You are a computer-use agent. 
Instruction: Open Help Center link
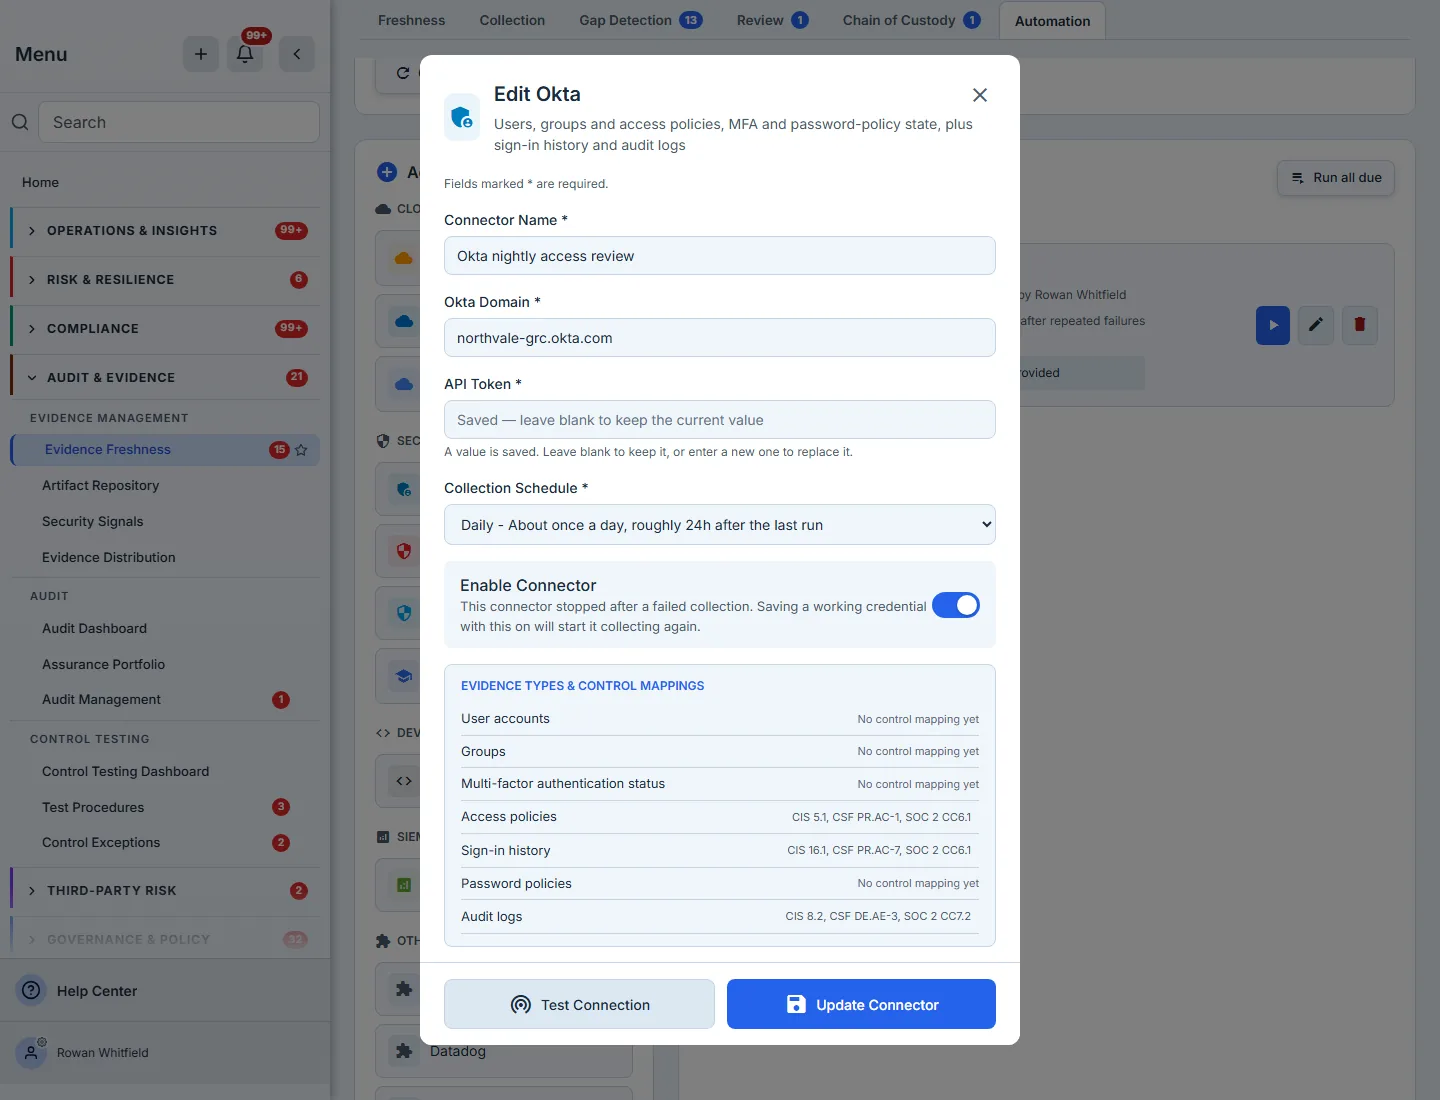pos(97,991)
